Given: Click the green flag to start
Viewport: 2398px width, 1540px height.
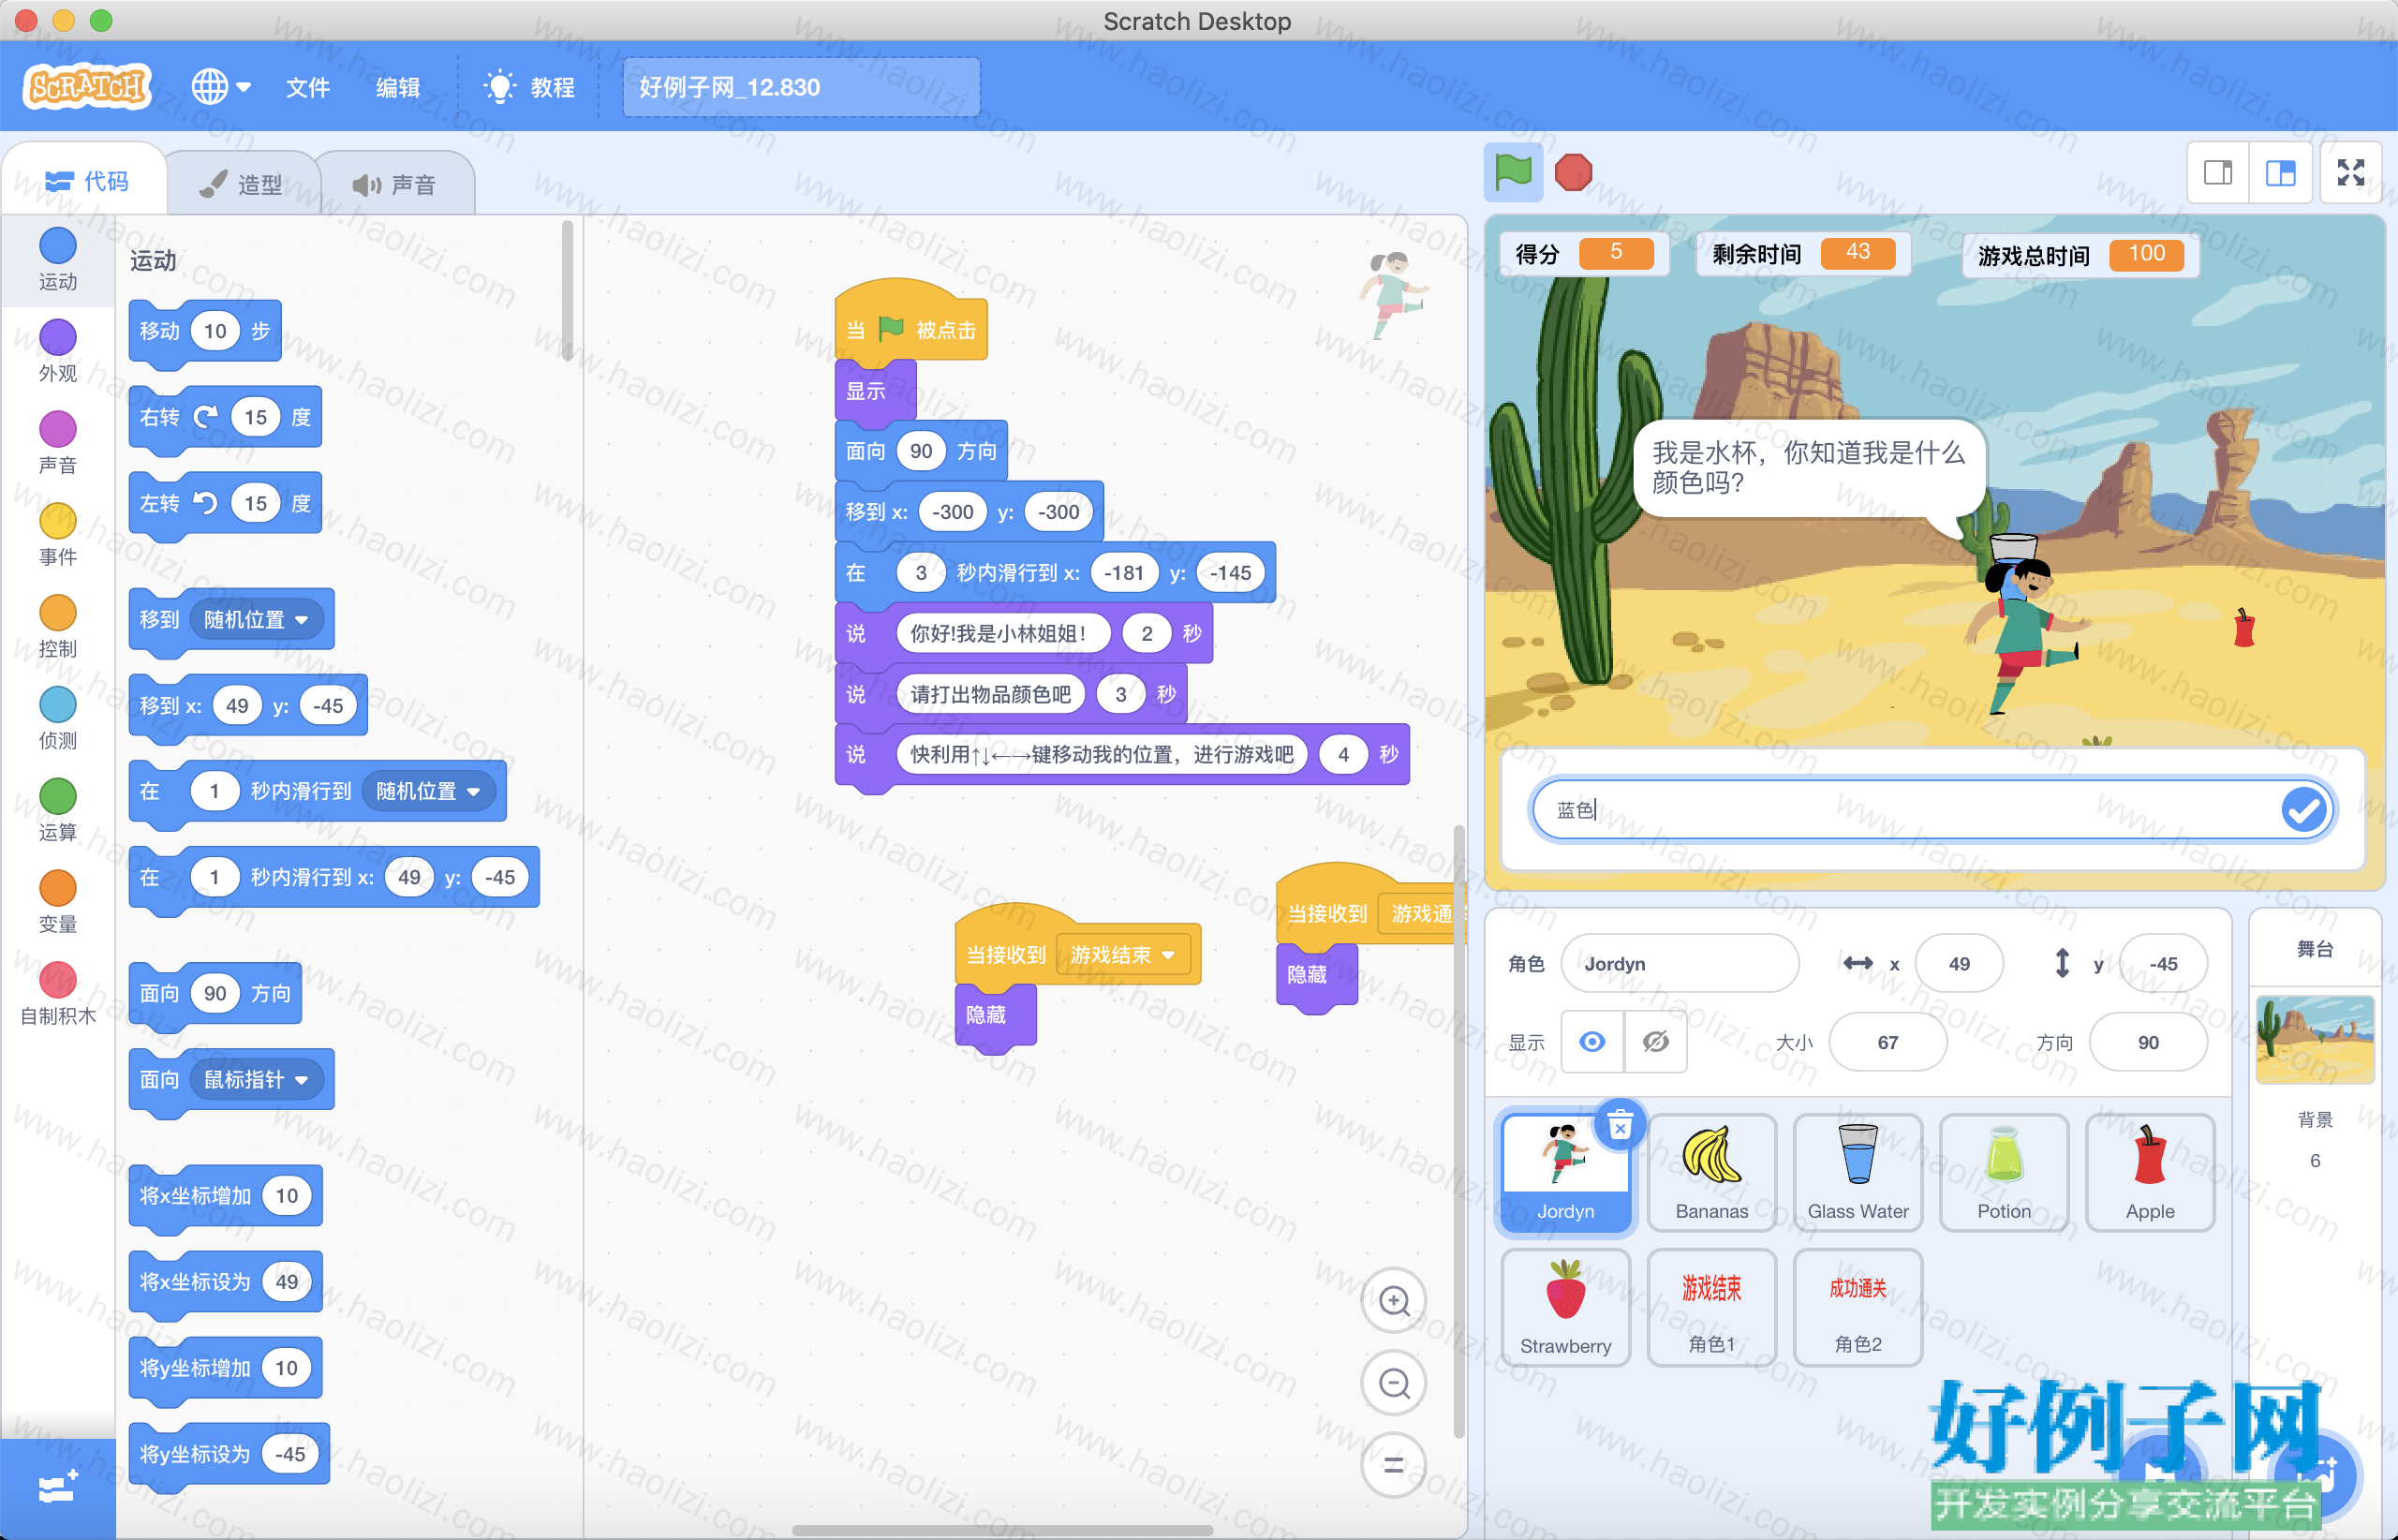Looking at the screenshot, I should tap(1513, 173).
